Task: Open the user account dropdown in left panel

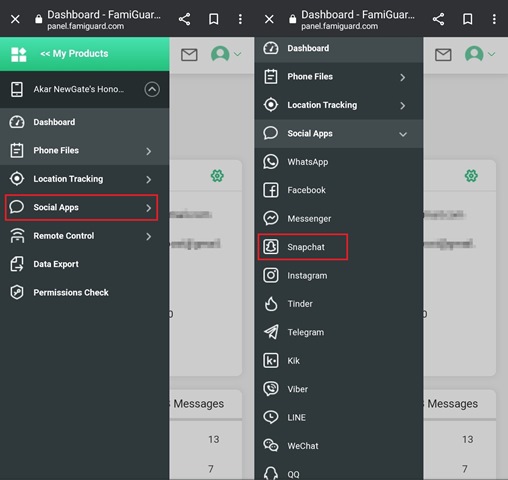Action: coord(226,54)
